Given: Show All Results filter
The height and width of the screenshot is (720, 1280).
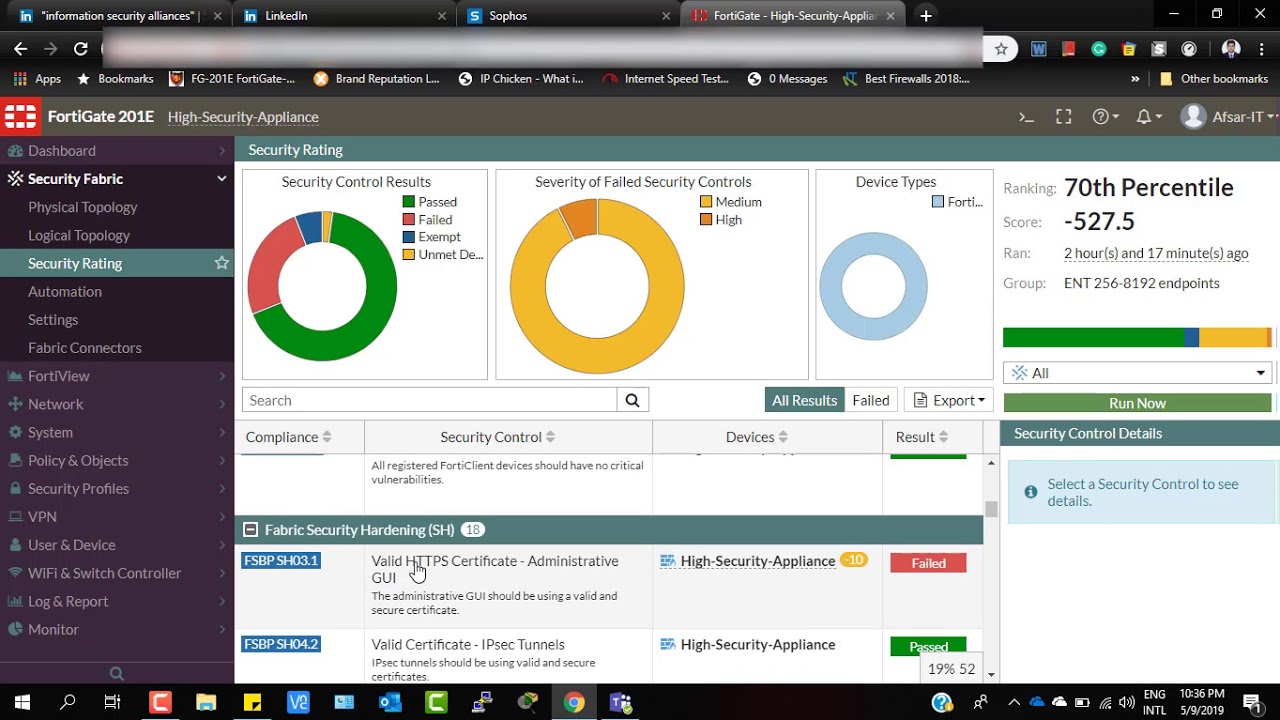Looking at the screenshot, I should pyautogui.click(x=804, y=400).
